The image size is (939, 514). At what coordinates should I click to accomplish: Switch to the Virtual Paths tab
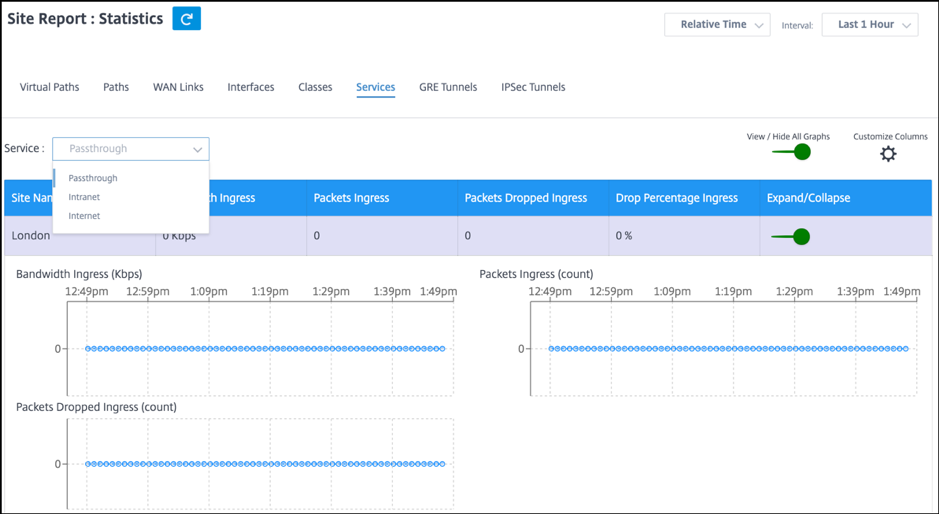[49, 87]
